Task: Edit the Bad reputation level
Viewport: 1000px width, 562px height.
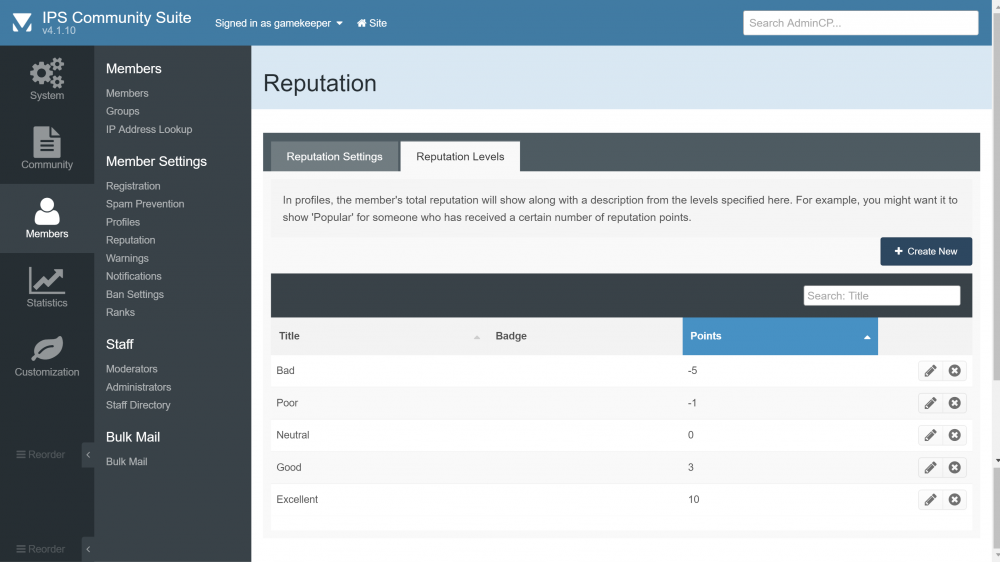Action: (x=930, y=371)
